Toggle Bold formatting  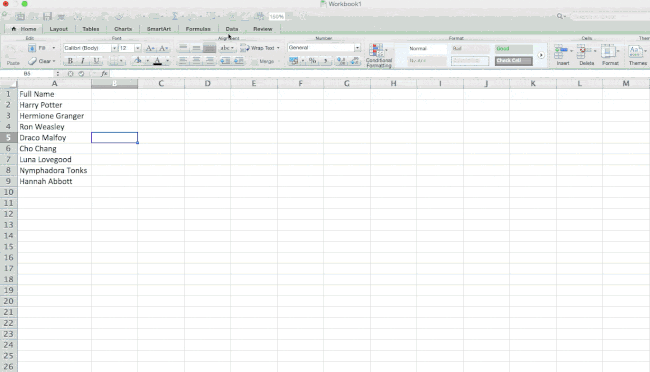click(x=70, y=61)
